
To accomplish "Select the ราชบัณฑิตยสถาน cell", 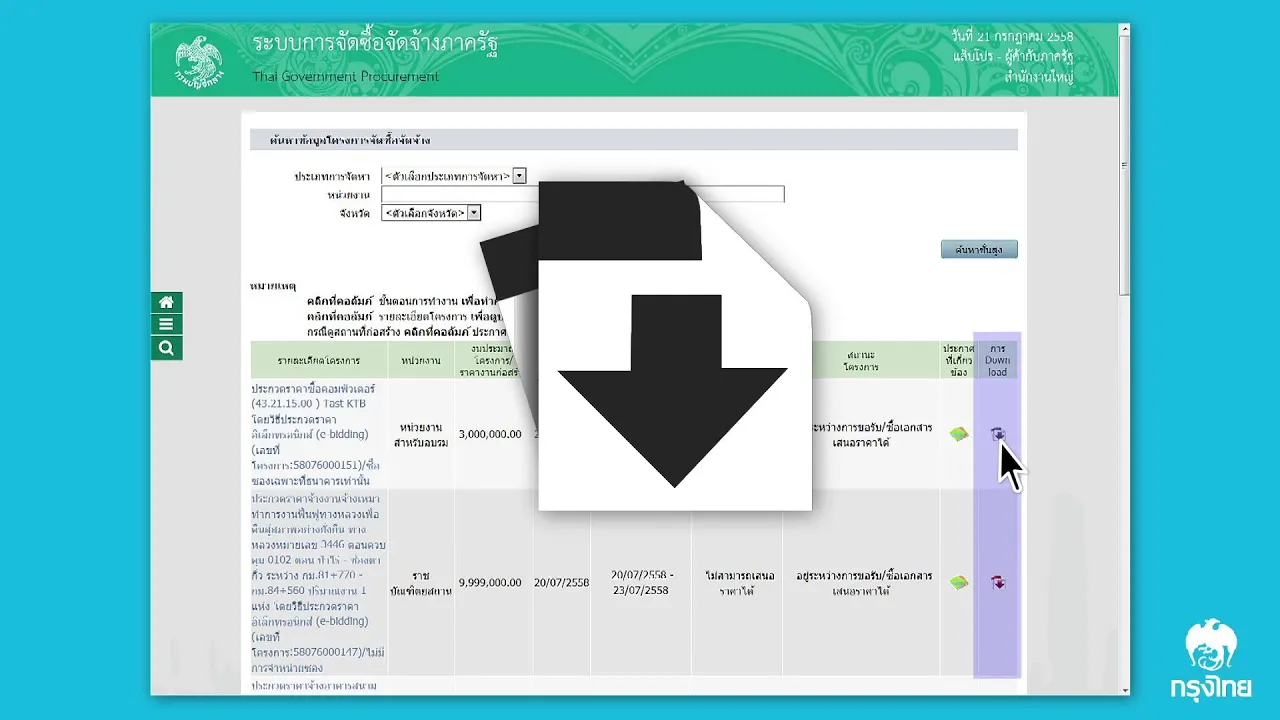I will pos(421,583).
